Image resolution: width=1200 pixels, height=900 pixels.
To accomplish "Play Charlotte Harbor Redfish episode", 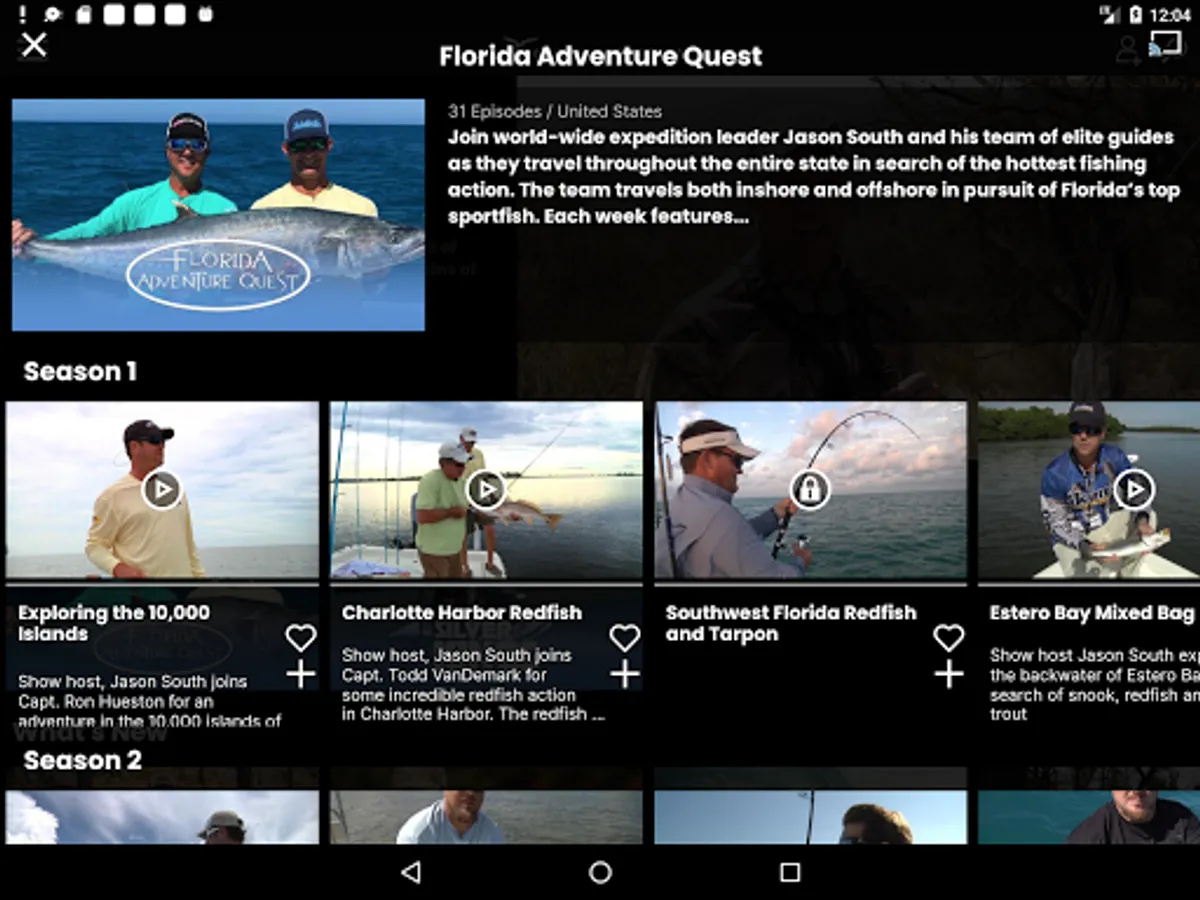I will [486, 490].
